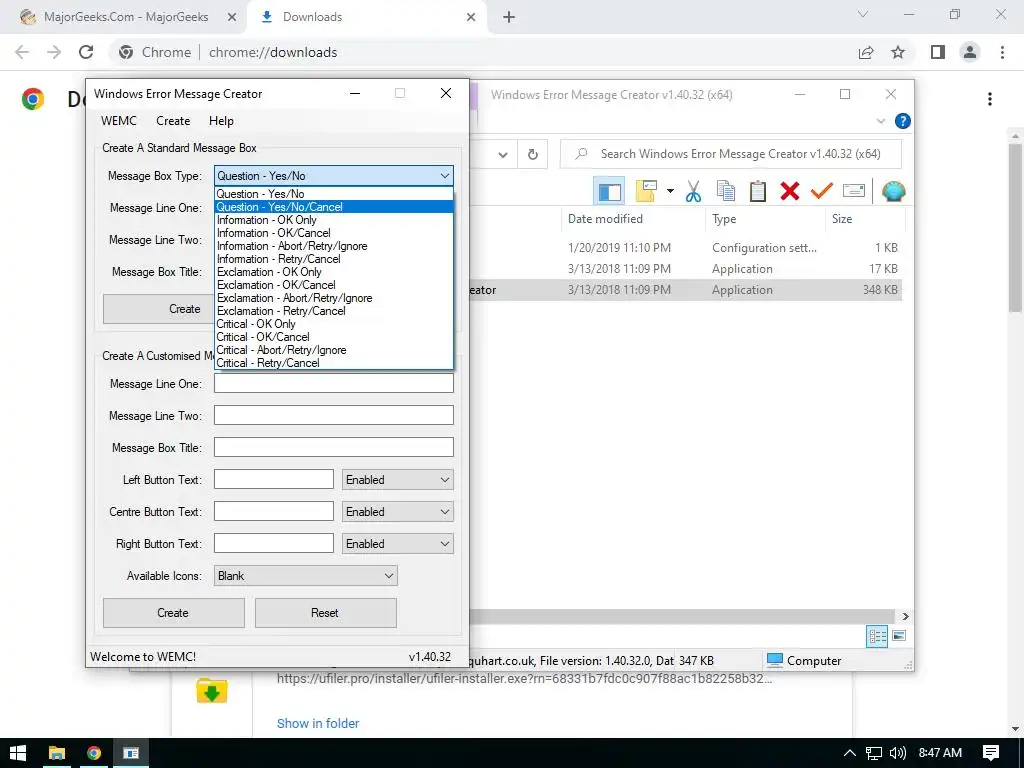Viewport: 1024px width, 768px height.
Task: Click Create button for customised message box
Action: 173,613
